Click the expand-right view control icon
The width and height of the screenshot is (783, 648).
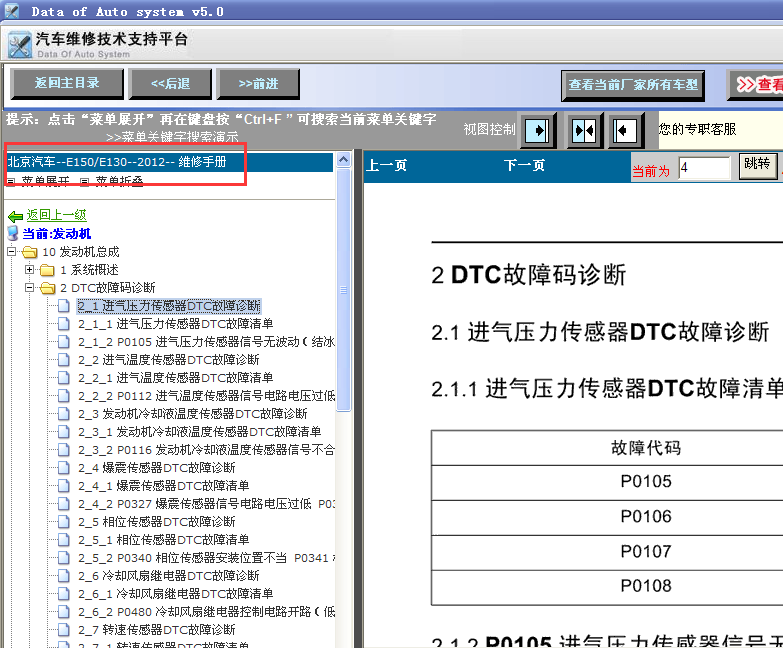tap(537, 131)
